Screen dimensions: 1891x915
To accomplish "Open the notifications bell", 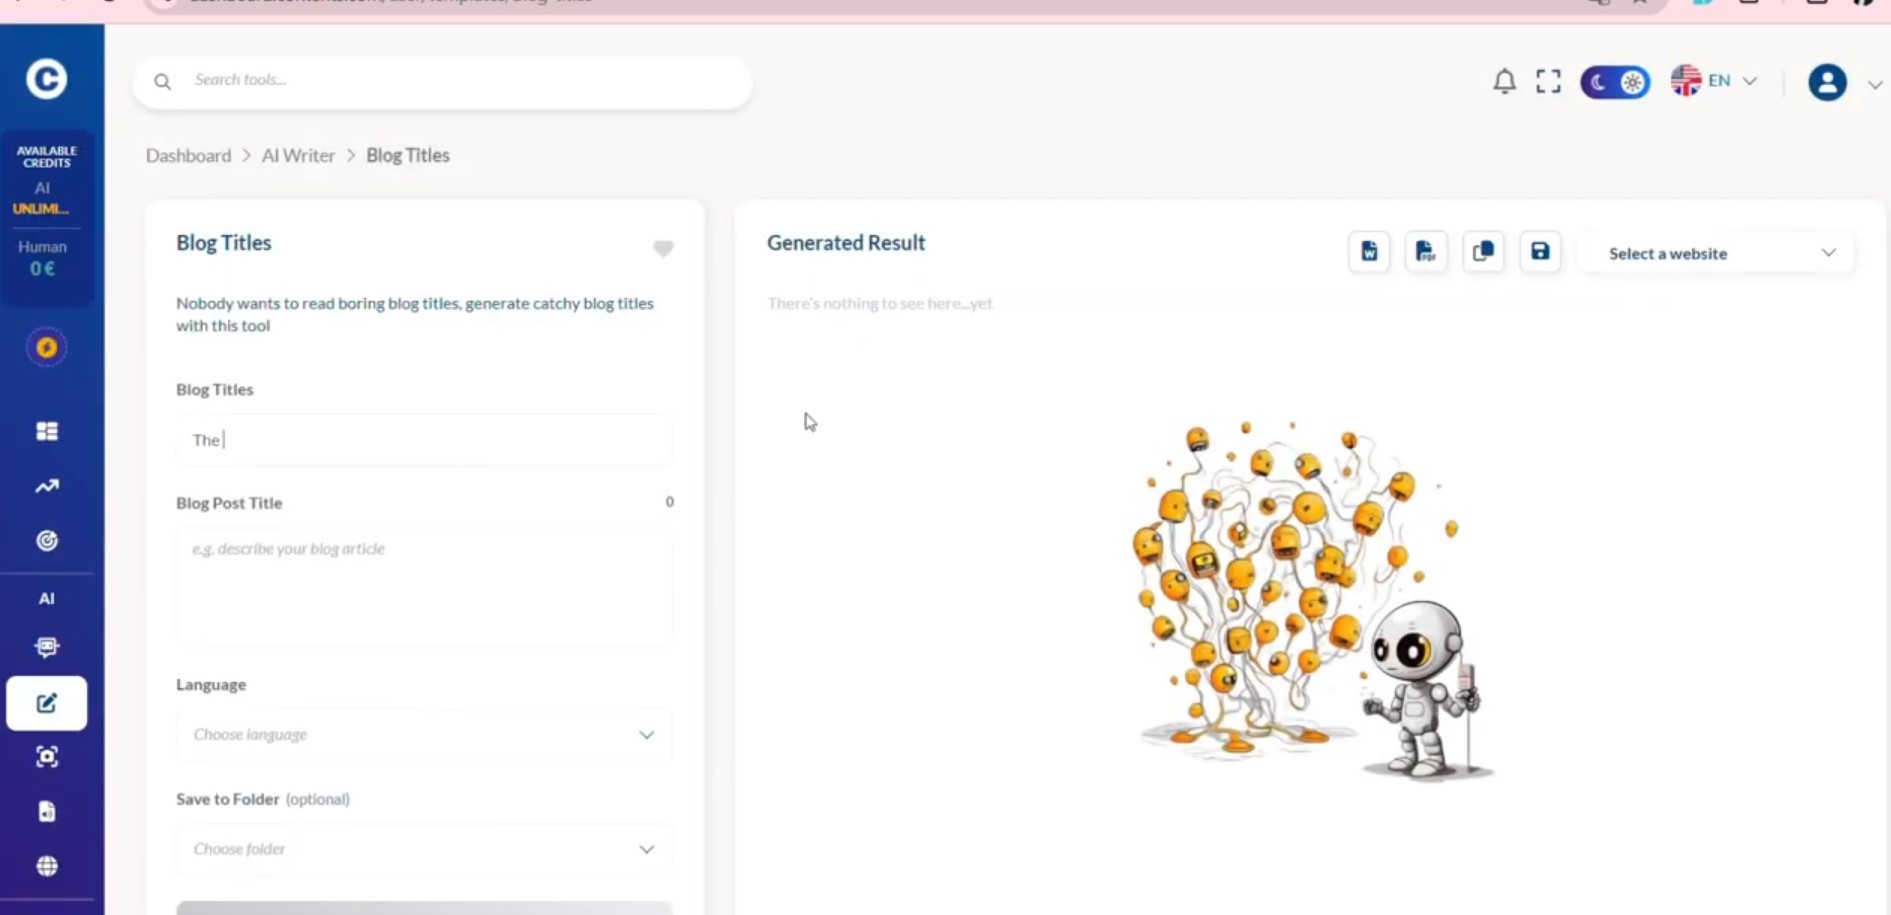I will [x=1504, y=81].
